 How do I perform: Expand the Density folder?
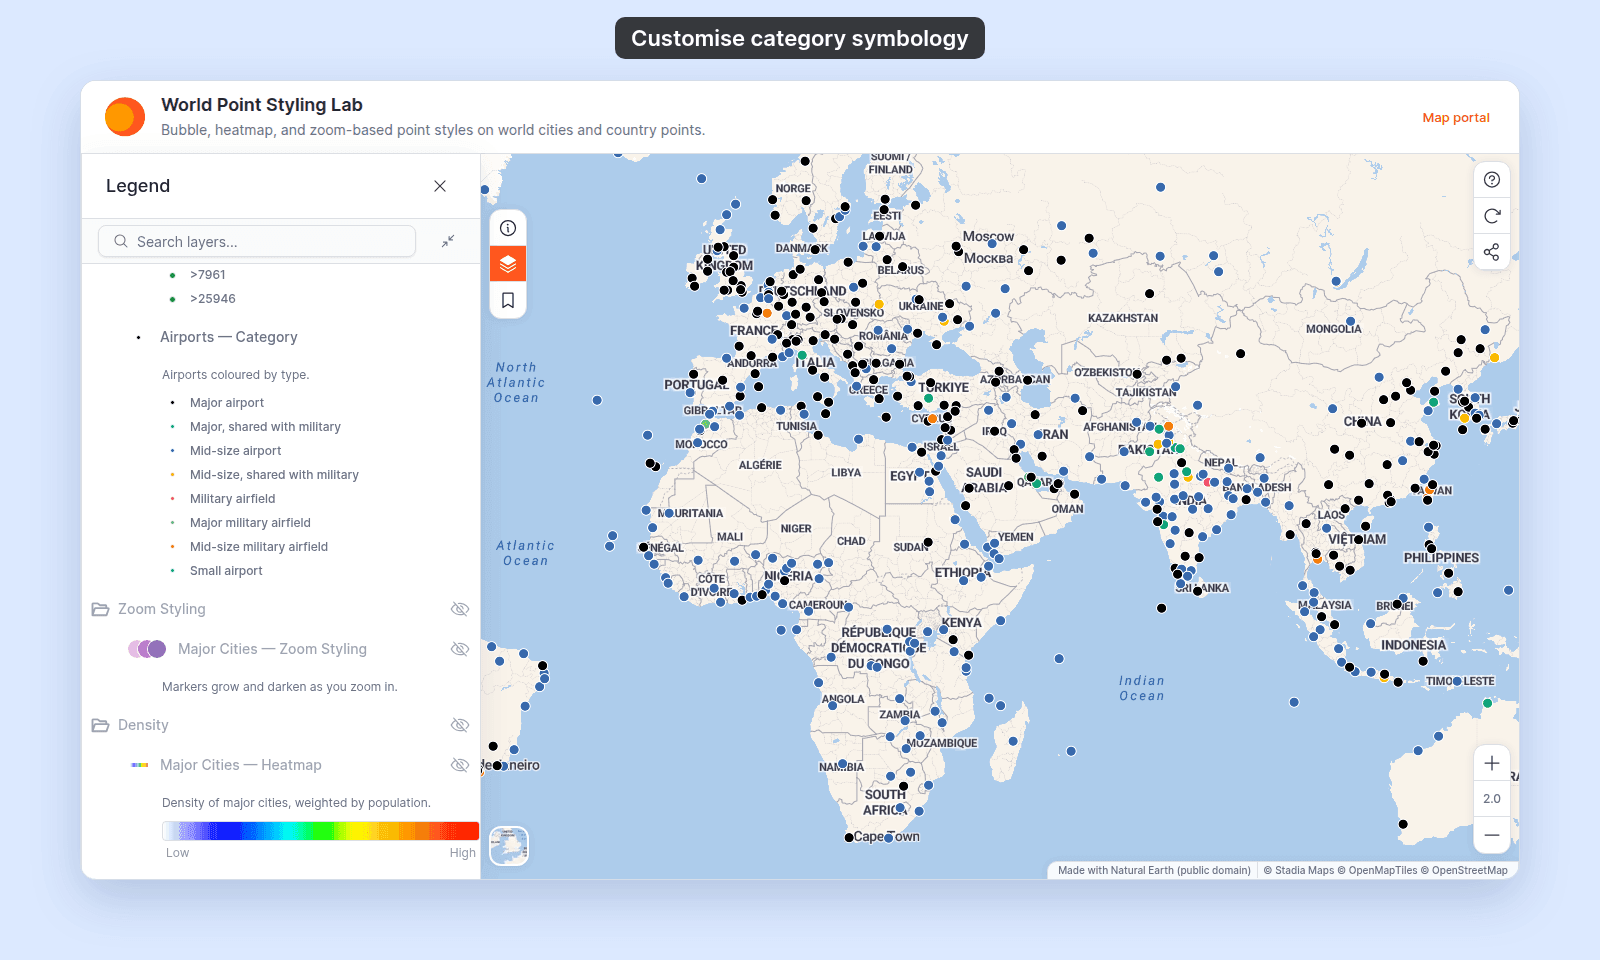point(100,725)
